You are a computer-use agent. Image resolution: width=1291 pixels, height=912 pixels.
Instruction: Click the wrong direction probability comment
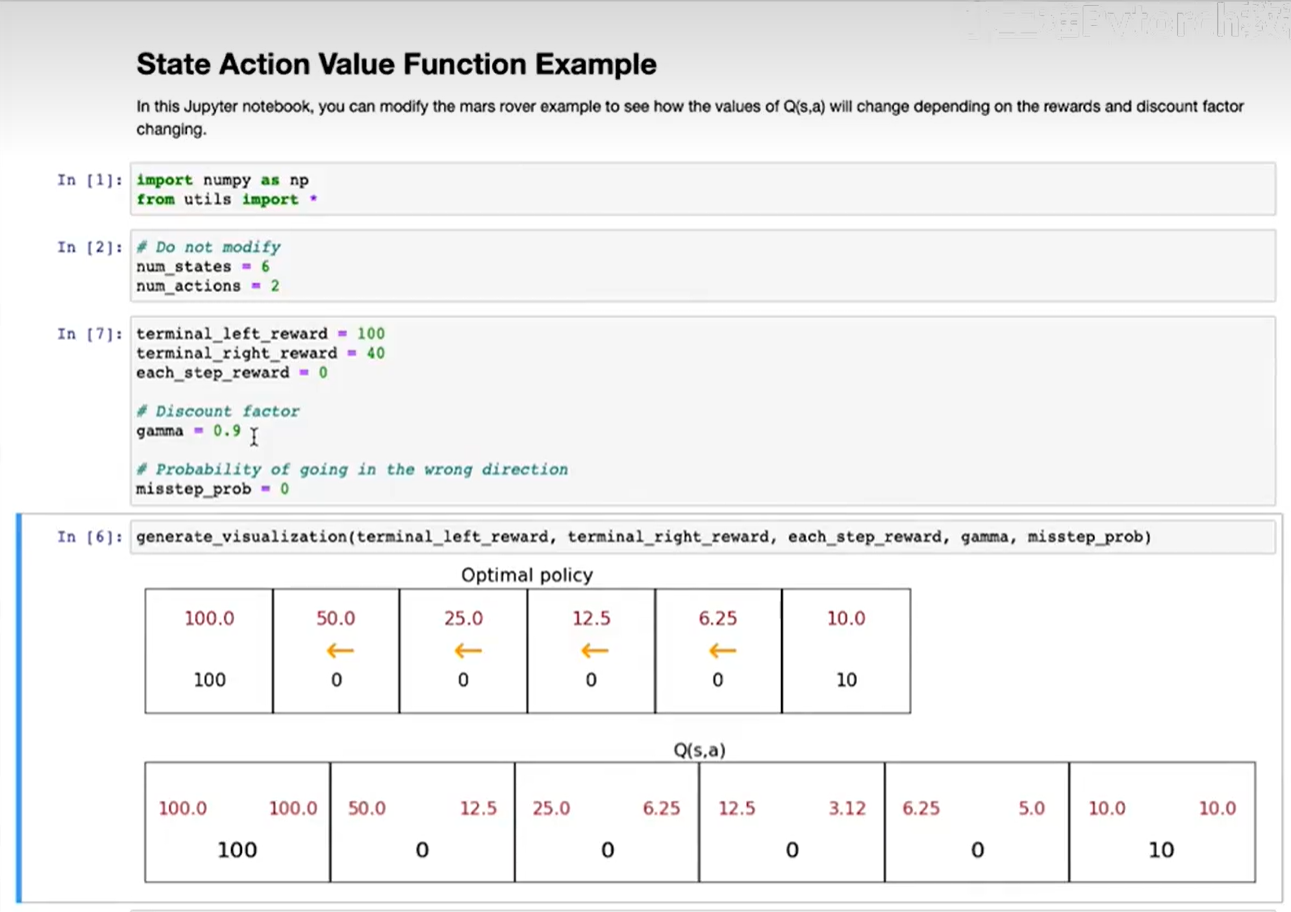[352, 469]
